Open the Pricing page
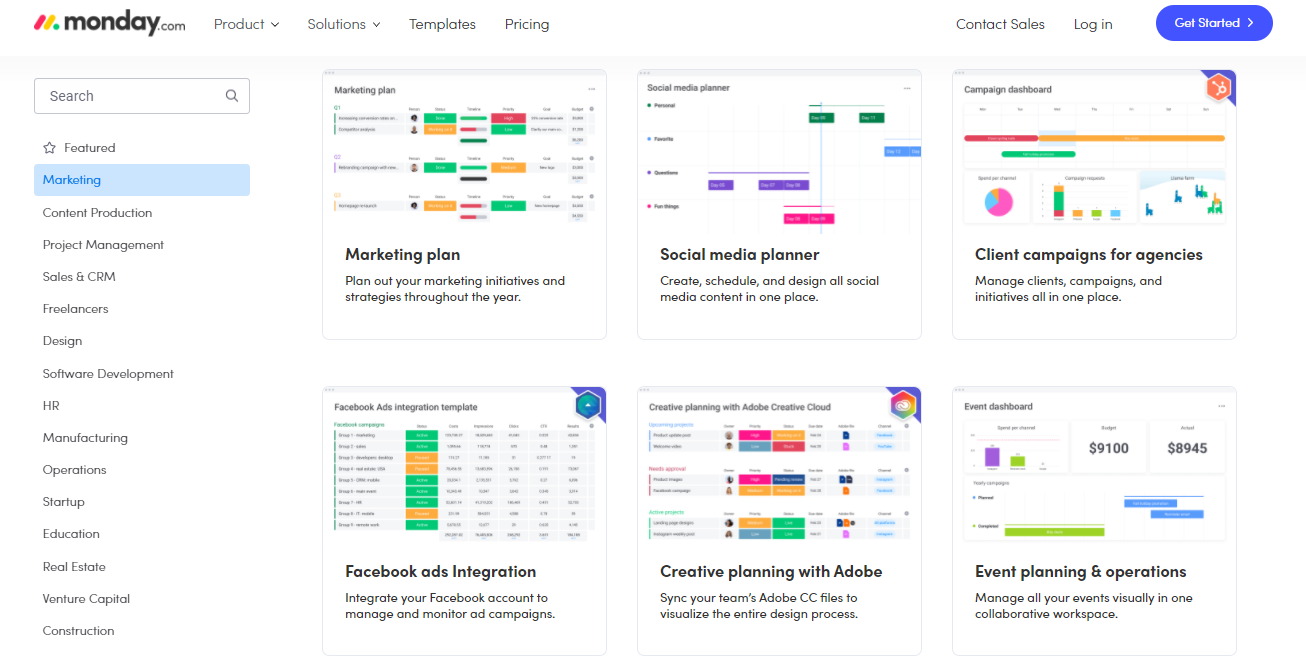The width and height of the screenshot is (1306, 665). tap(527, 24)
